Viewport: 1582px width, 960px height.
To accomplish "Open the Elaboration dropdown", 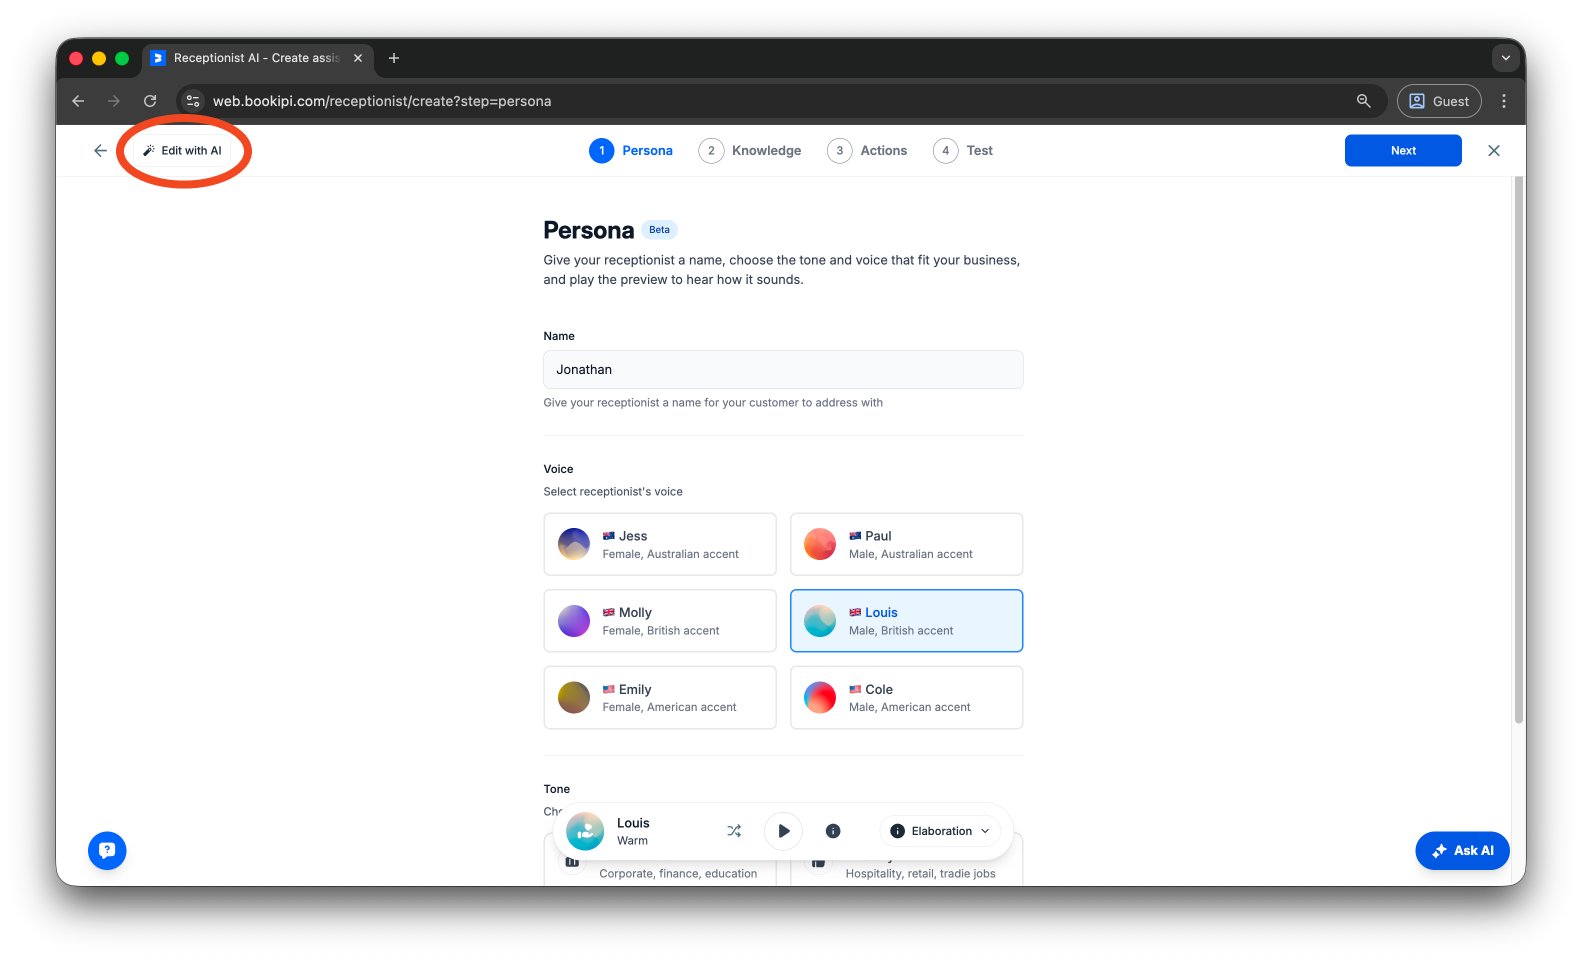I will click(x=940, y=831).
